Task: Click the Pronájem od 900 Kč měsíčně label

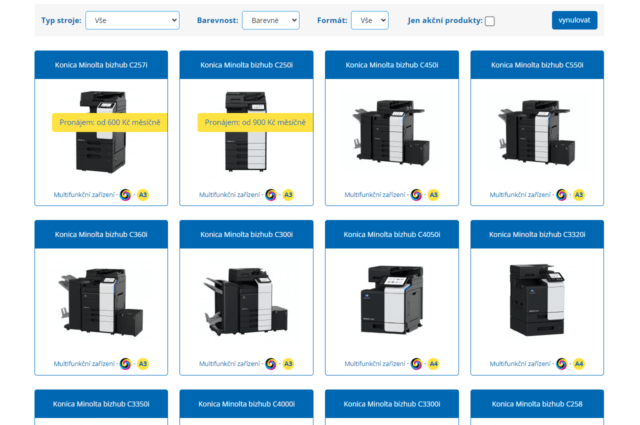Action: [x=255, y=122]
